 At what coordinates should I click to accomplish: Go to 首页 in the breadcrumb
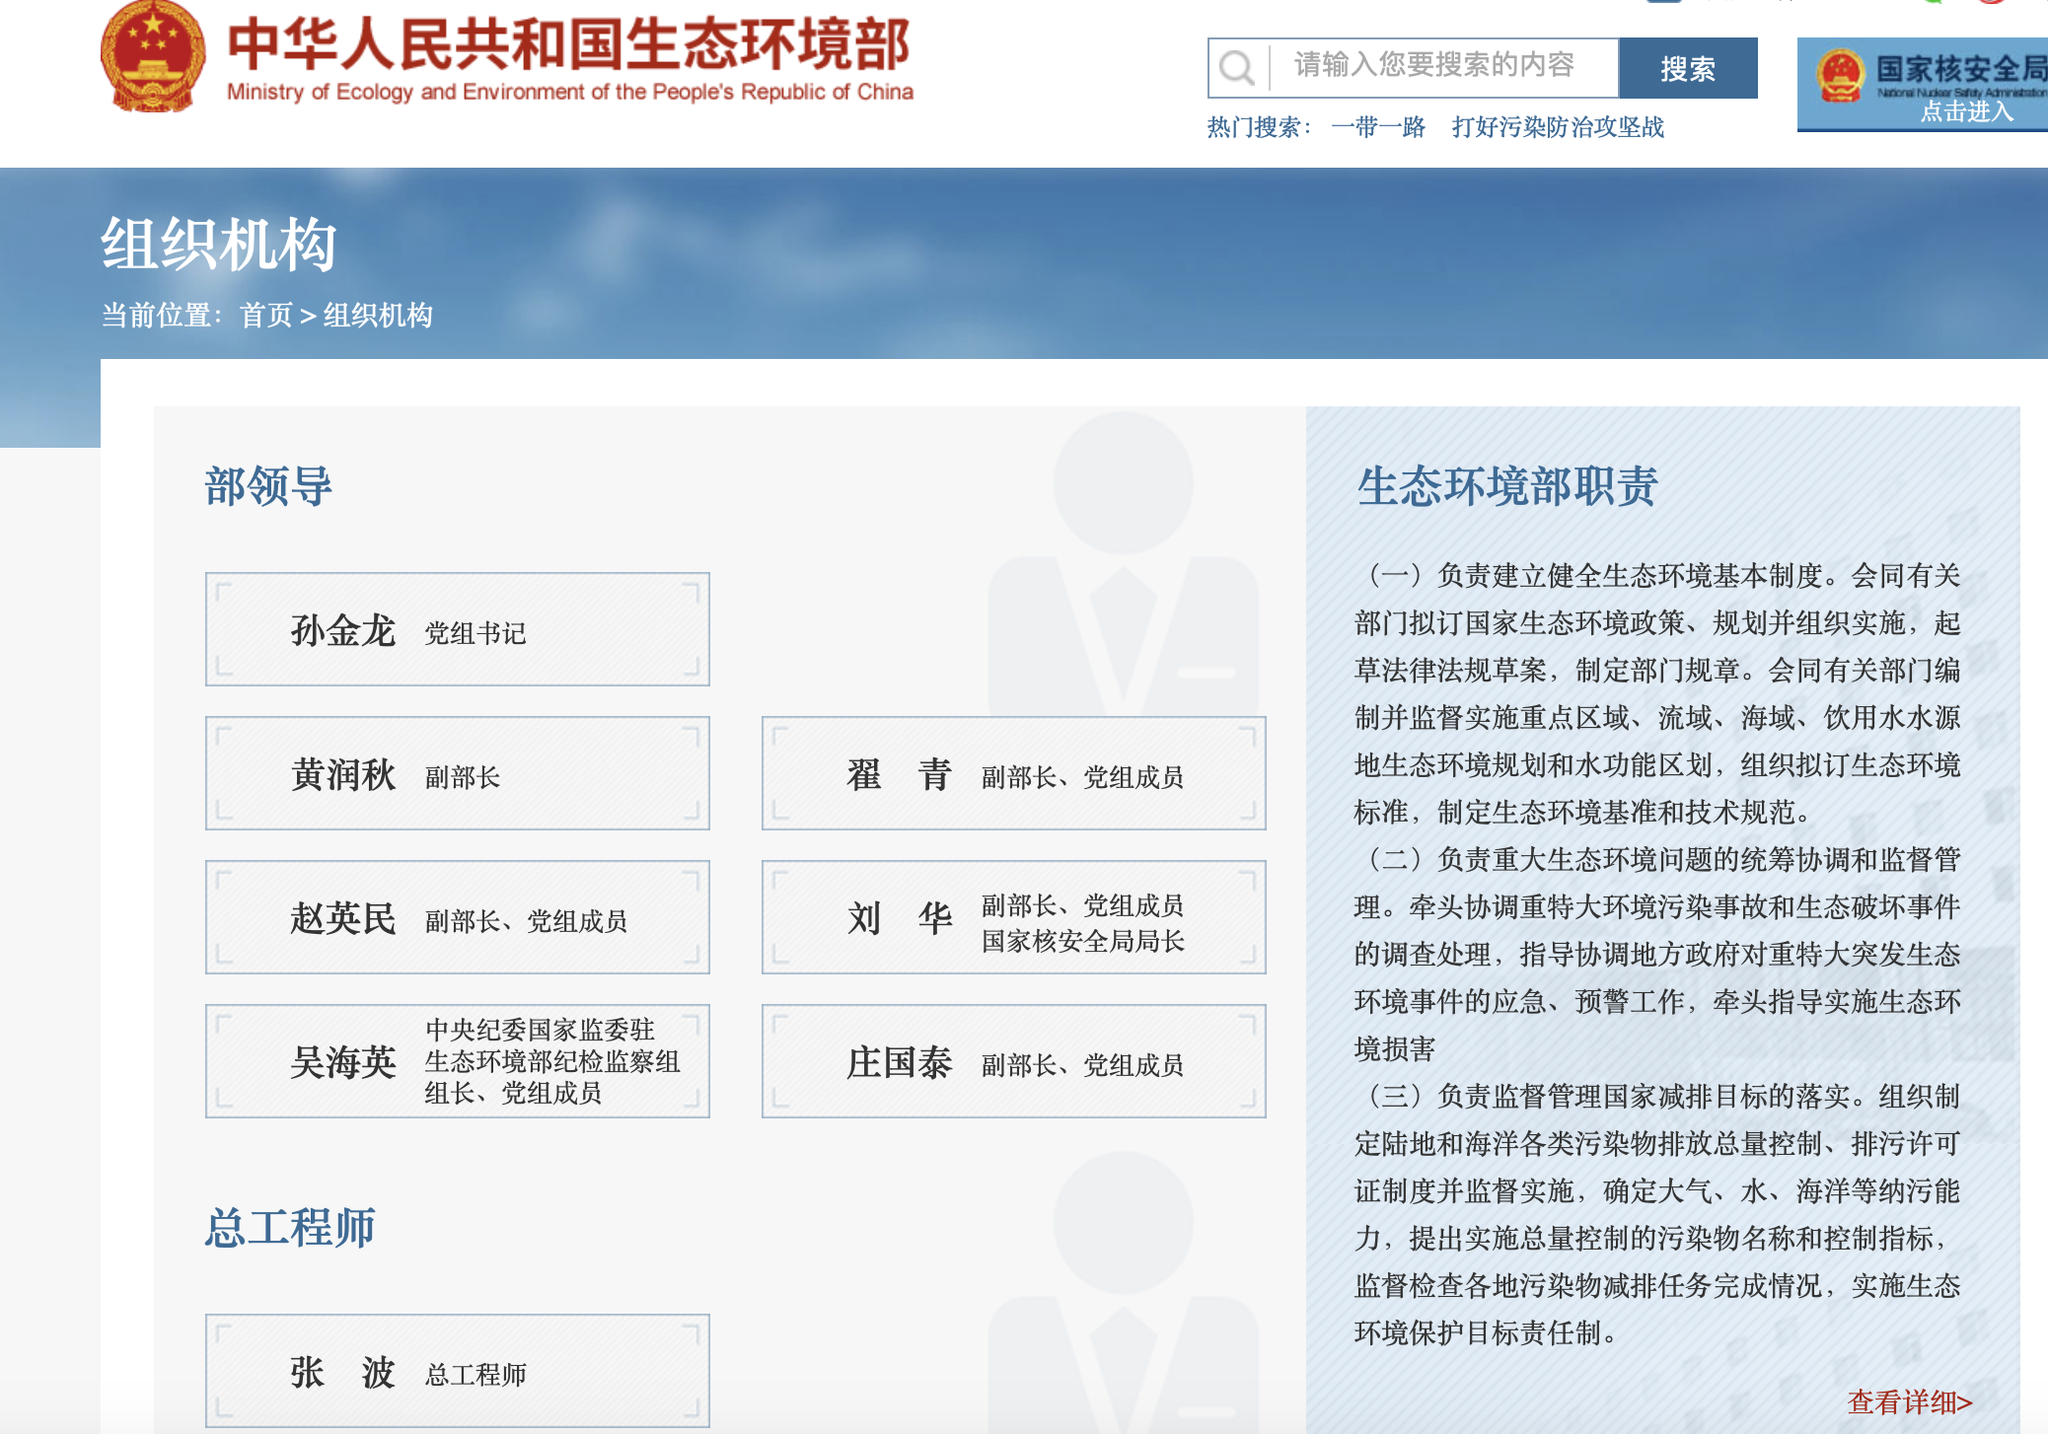click(266, 315)
